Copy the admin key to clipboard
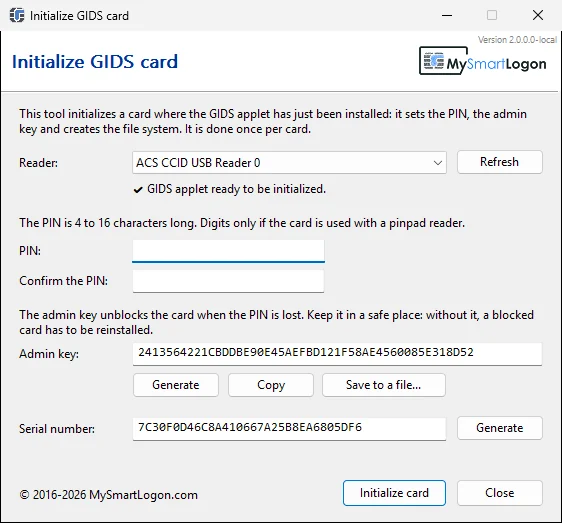 tap(271, 385)
